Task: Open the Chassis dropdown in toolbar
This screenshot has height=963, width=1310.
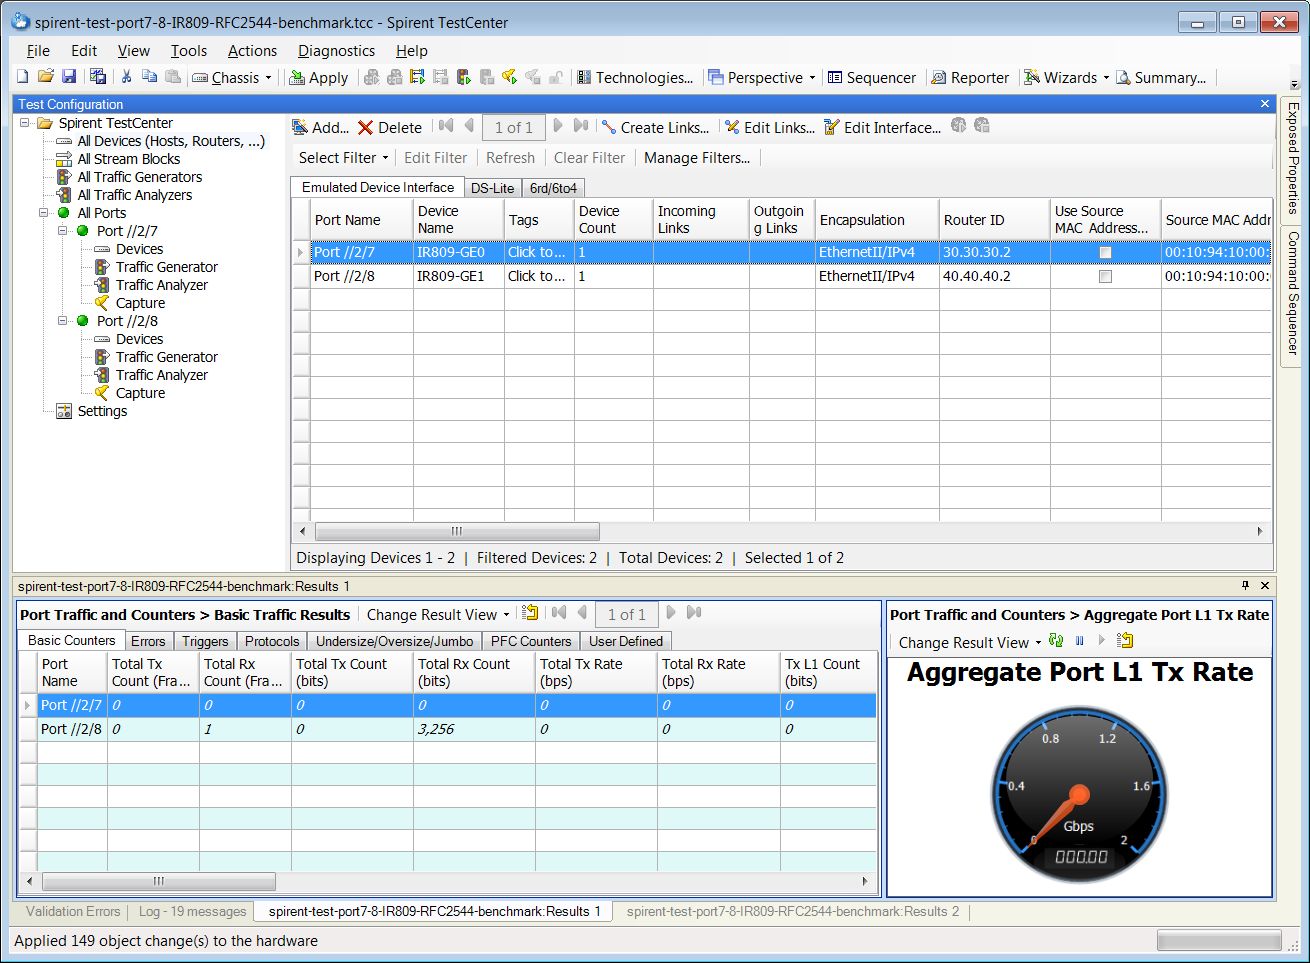Action: (232, 77)
